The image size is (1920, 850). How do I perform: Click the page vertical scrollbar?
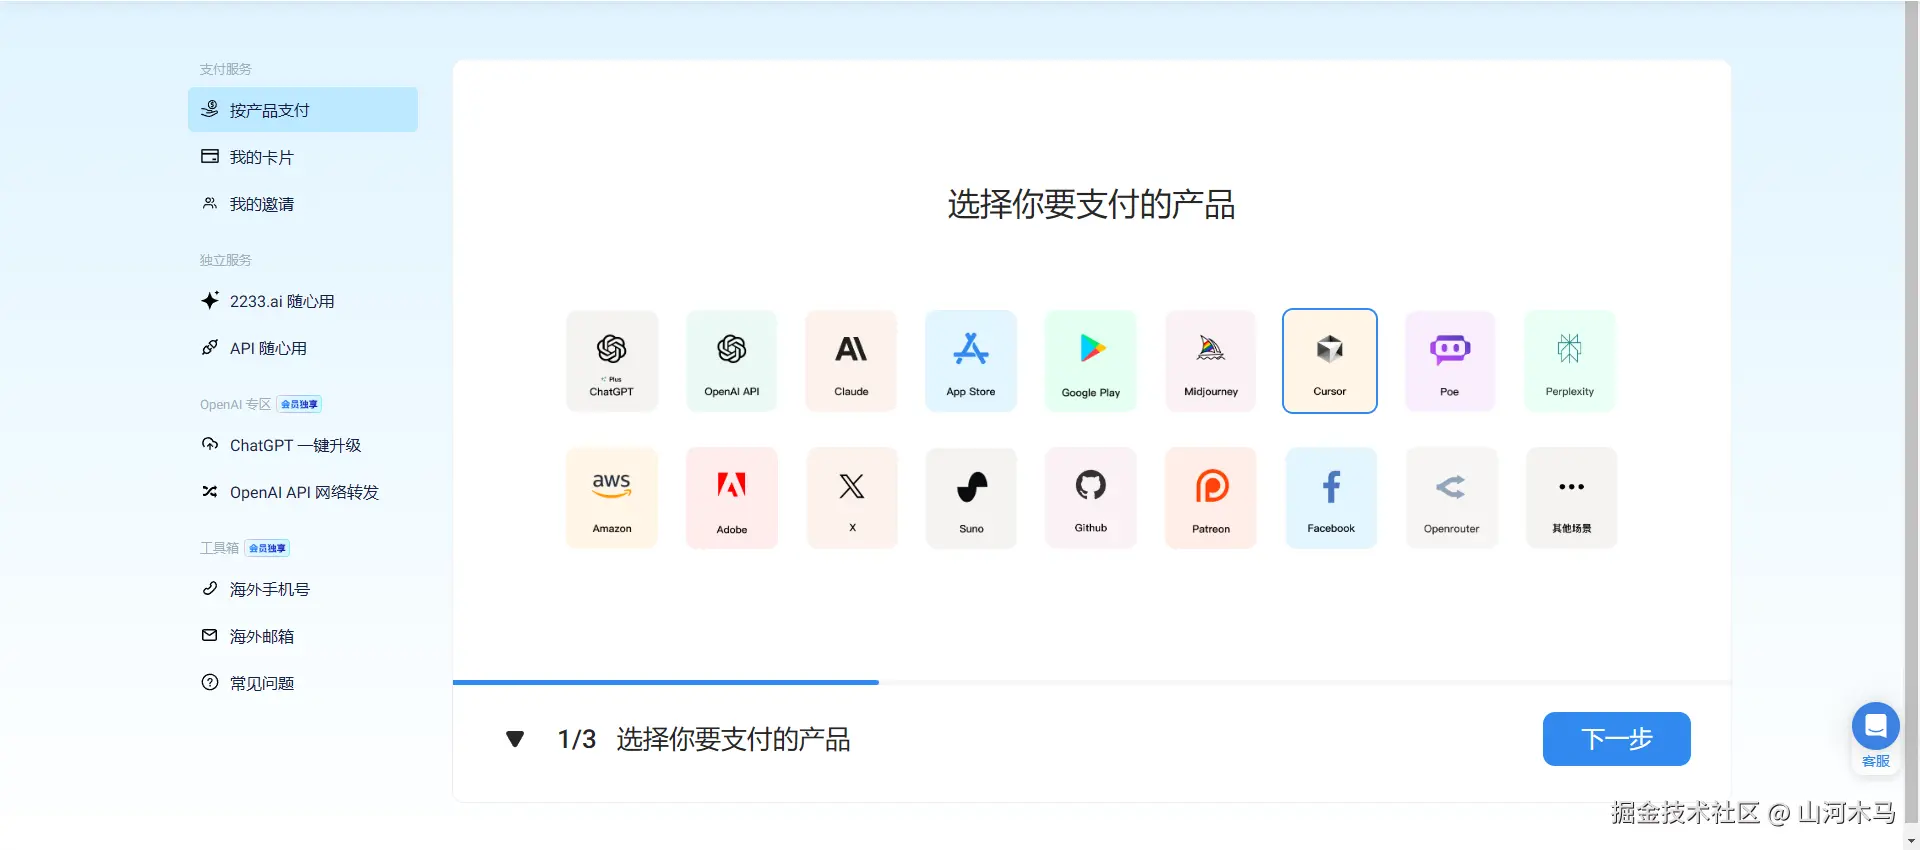coord(1912,410)
